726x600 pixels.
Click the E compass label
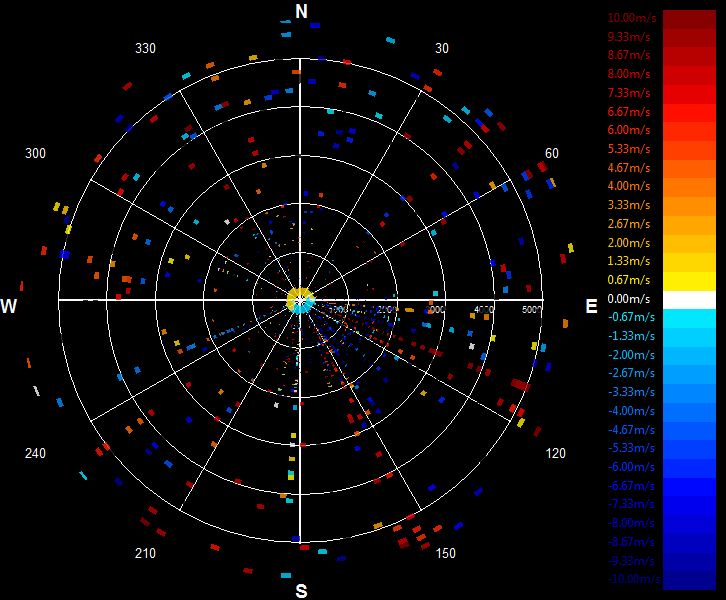point(591,306)
